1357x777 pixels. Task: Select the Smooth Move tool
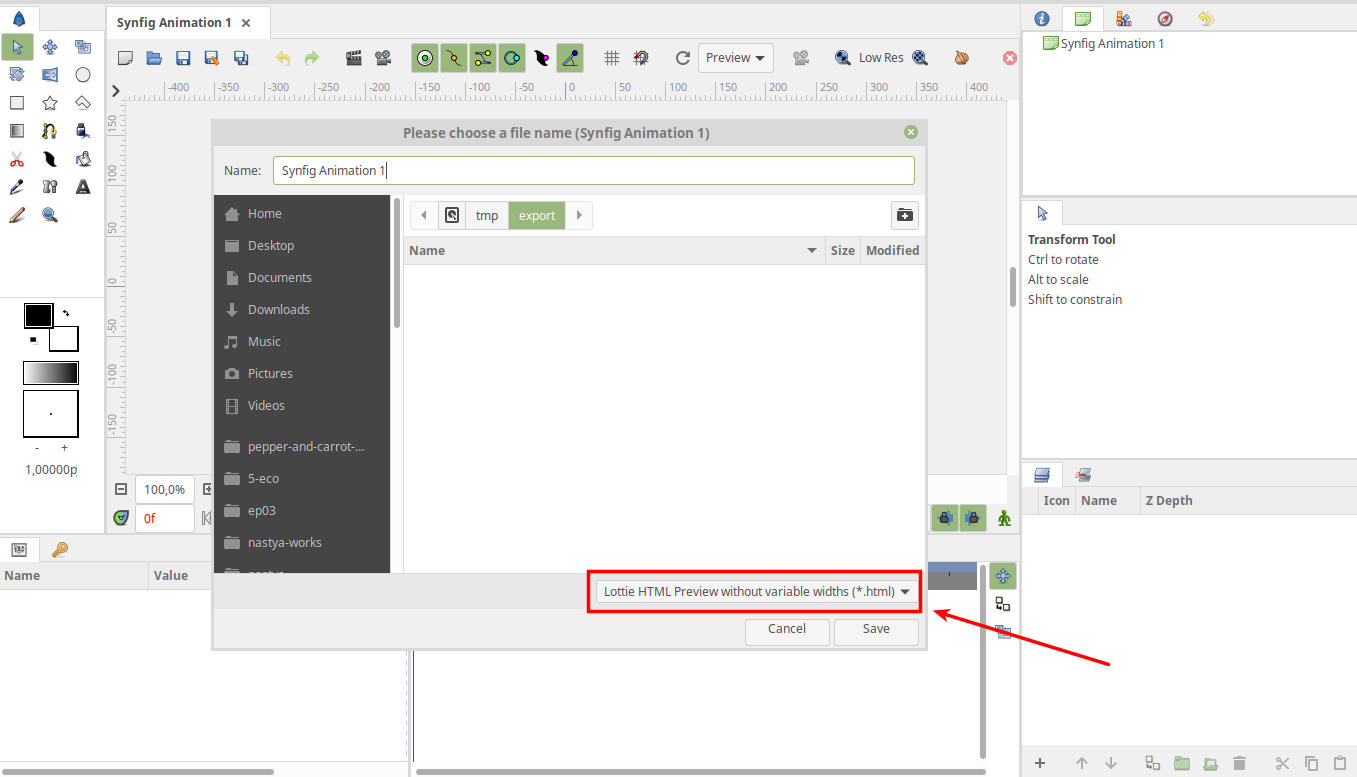50,47
